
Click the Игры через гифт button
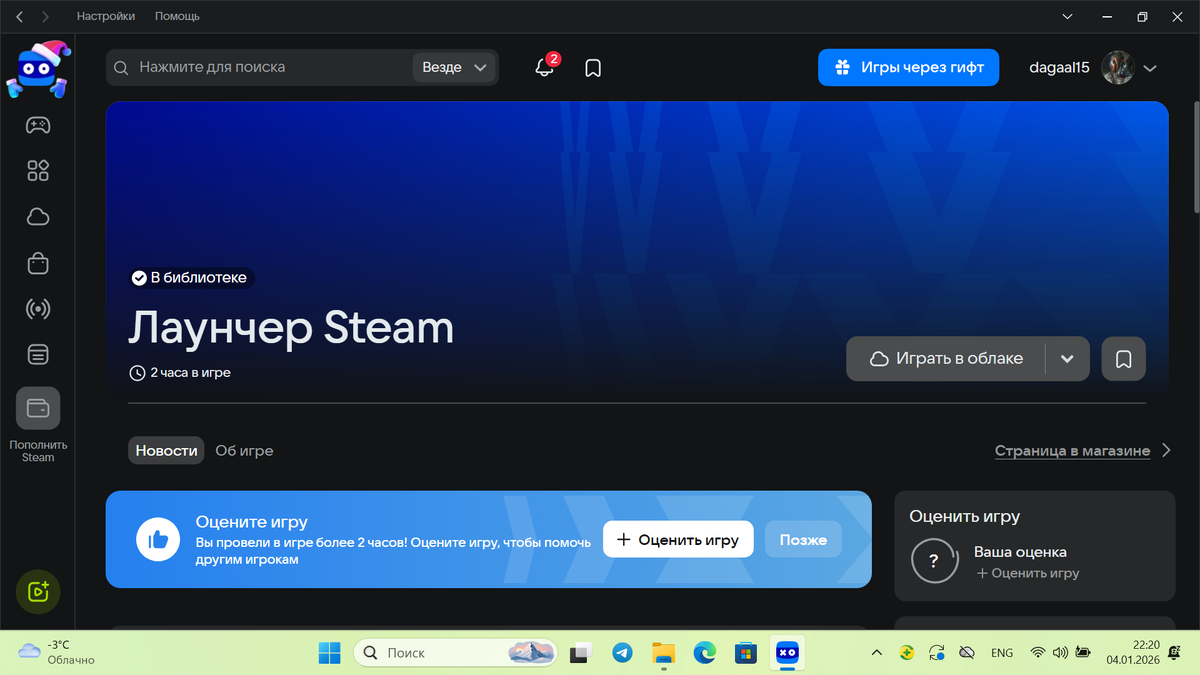[908, 67]
